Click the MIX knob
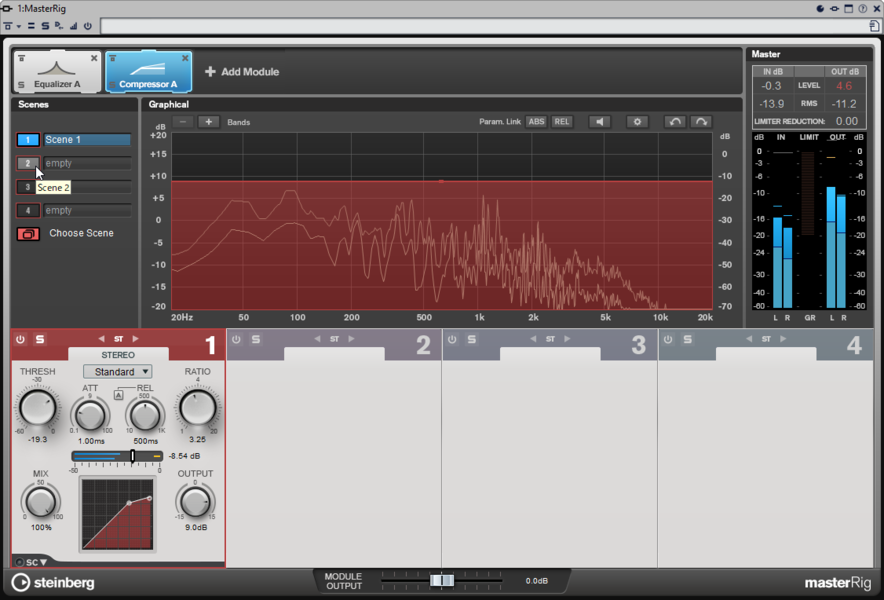The image size is (884, 600). tap(41, 502)
